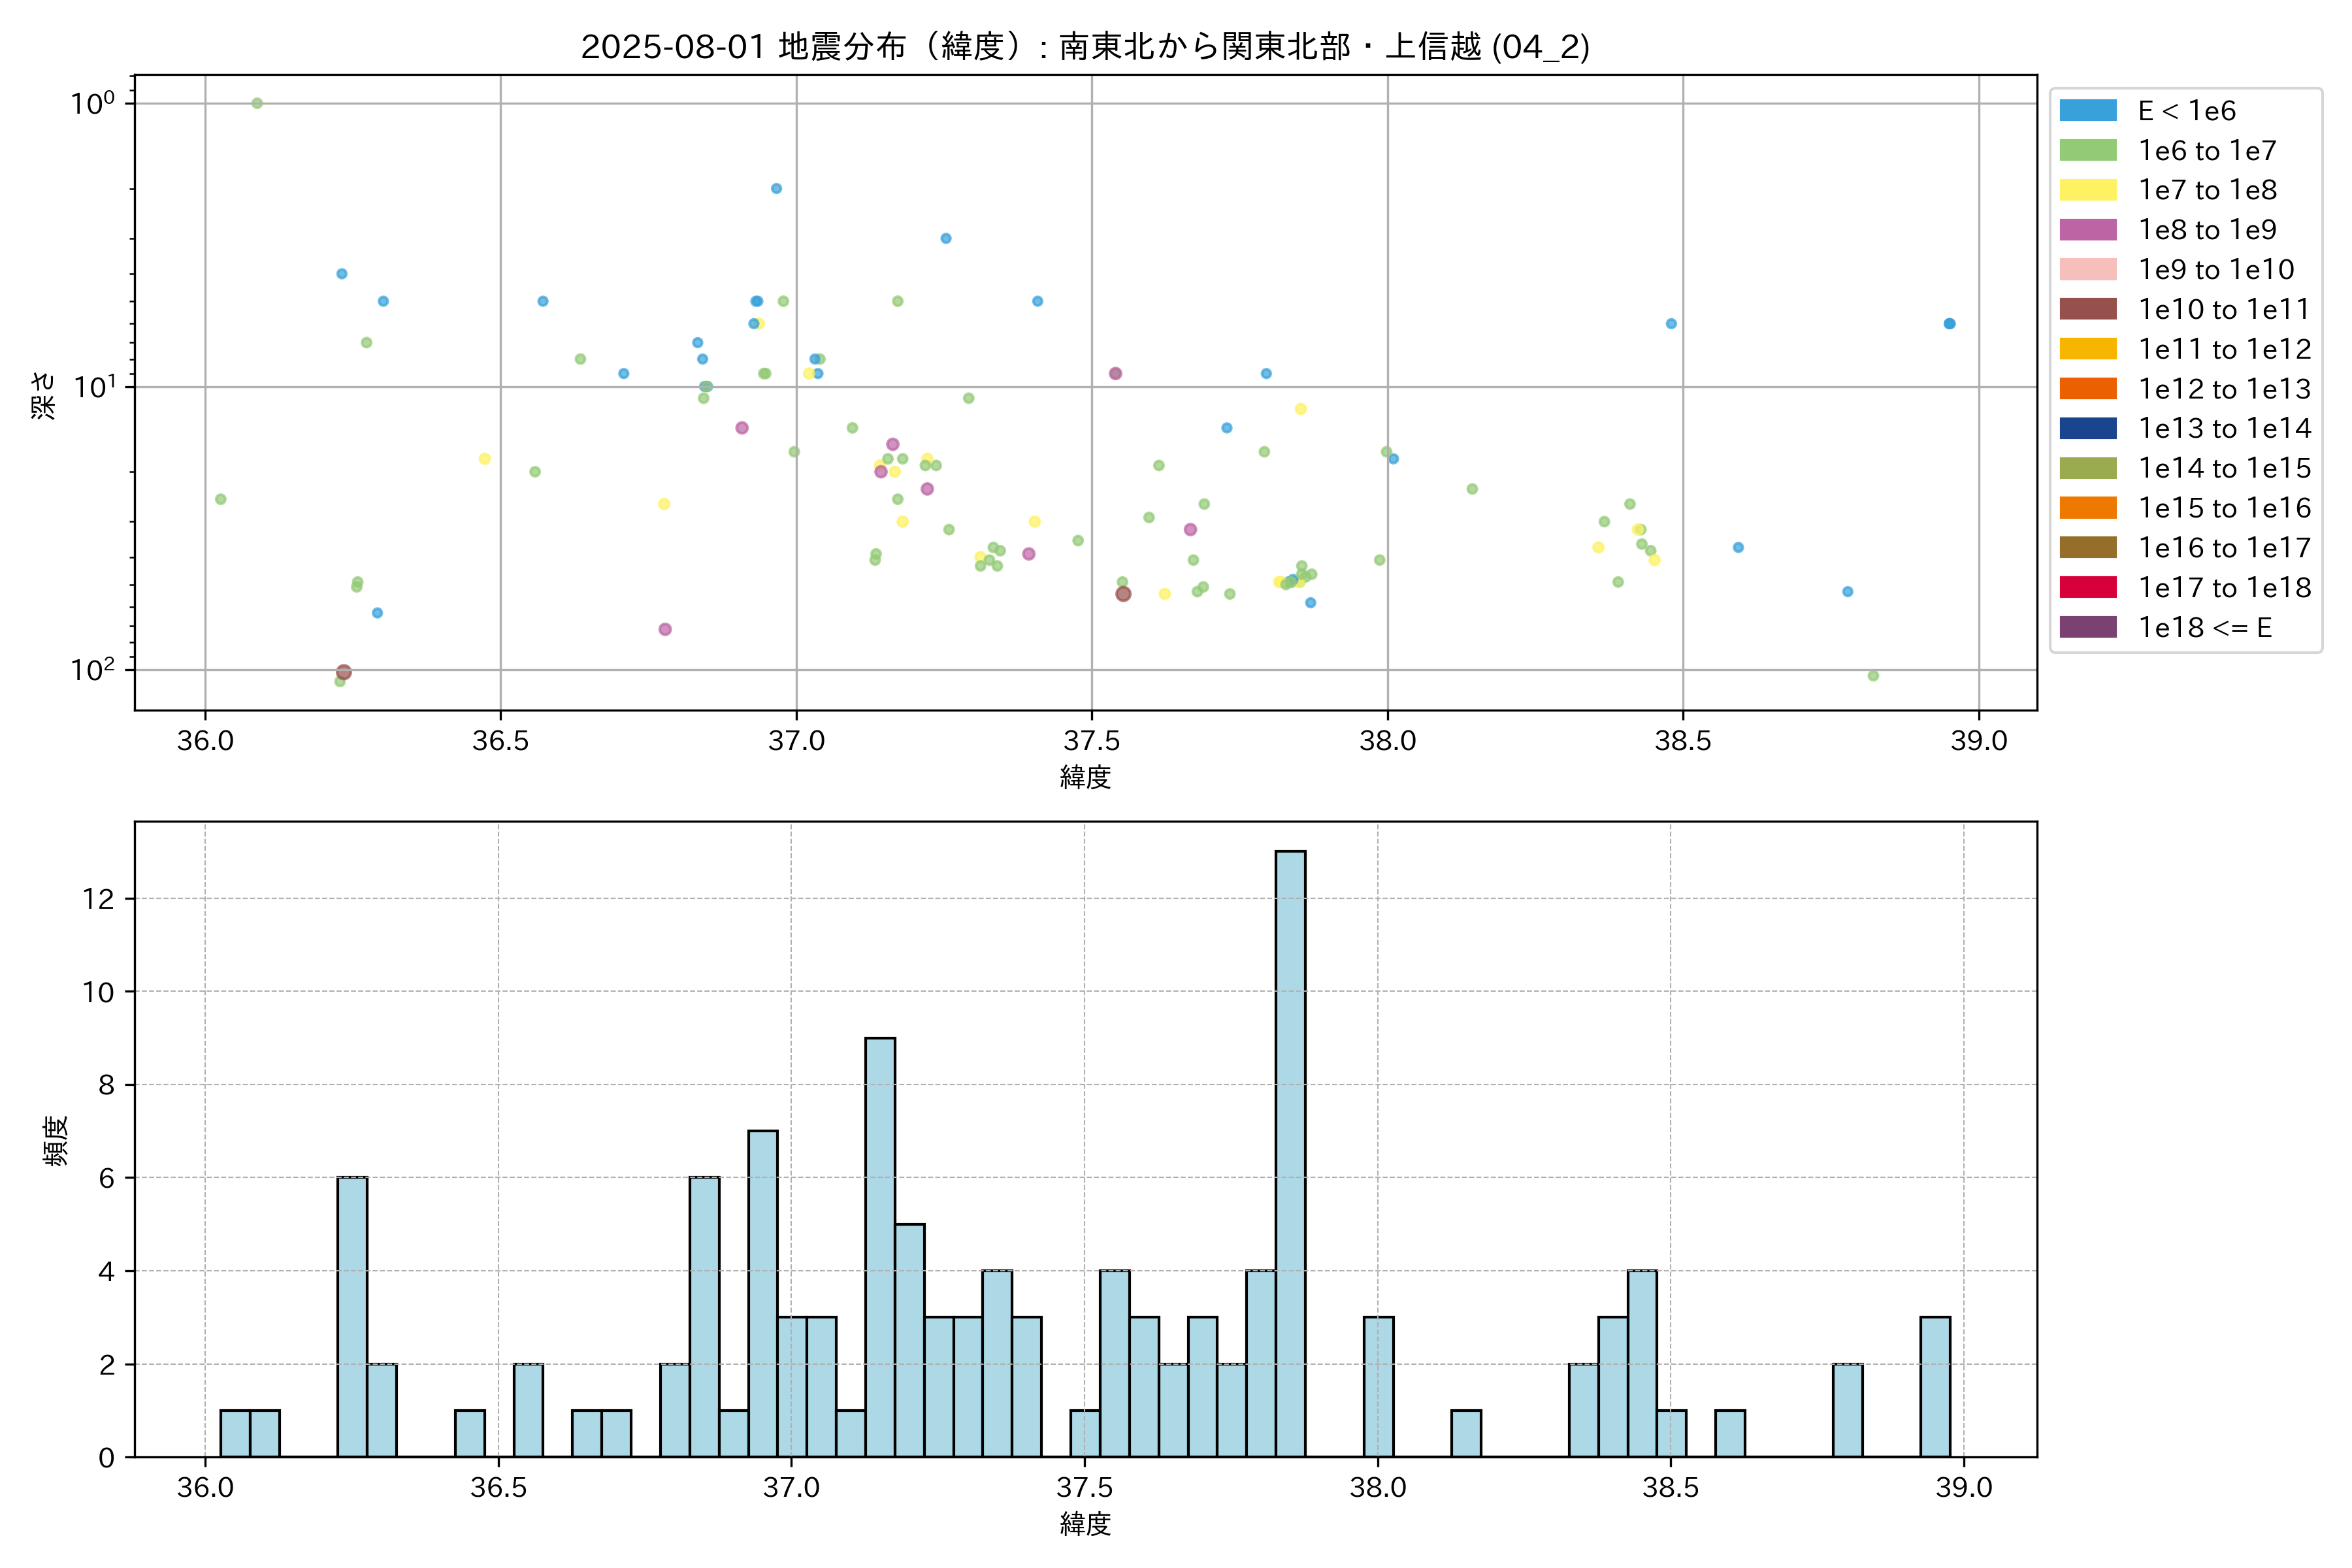
Task: Click the pink 1e9 to 1e10 legend swatch
Action: (2087, 269)
